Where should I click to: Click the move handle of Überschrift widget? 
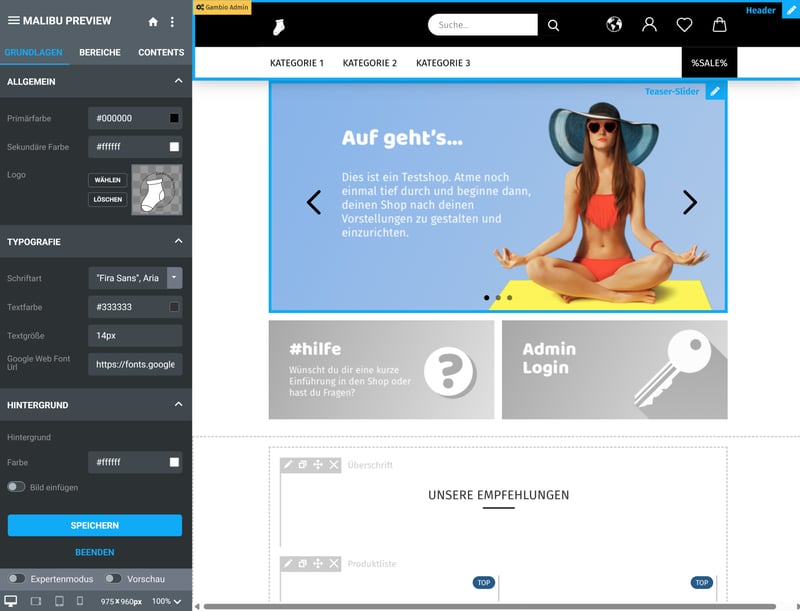318,465
